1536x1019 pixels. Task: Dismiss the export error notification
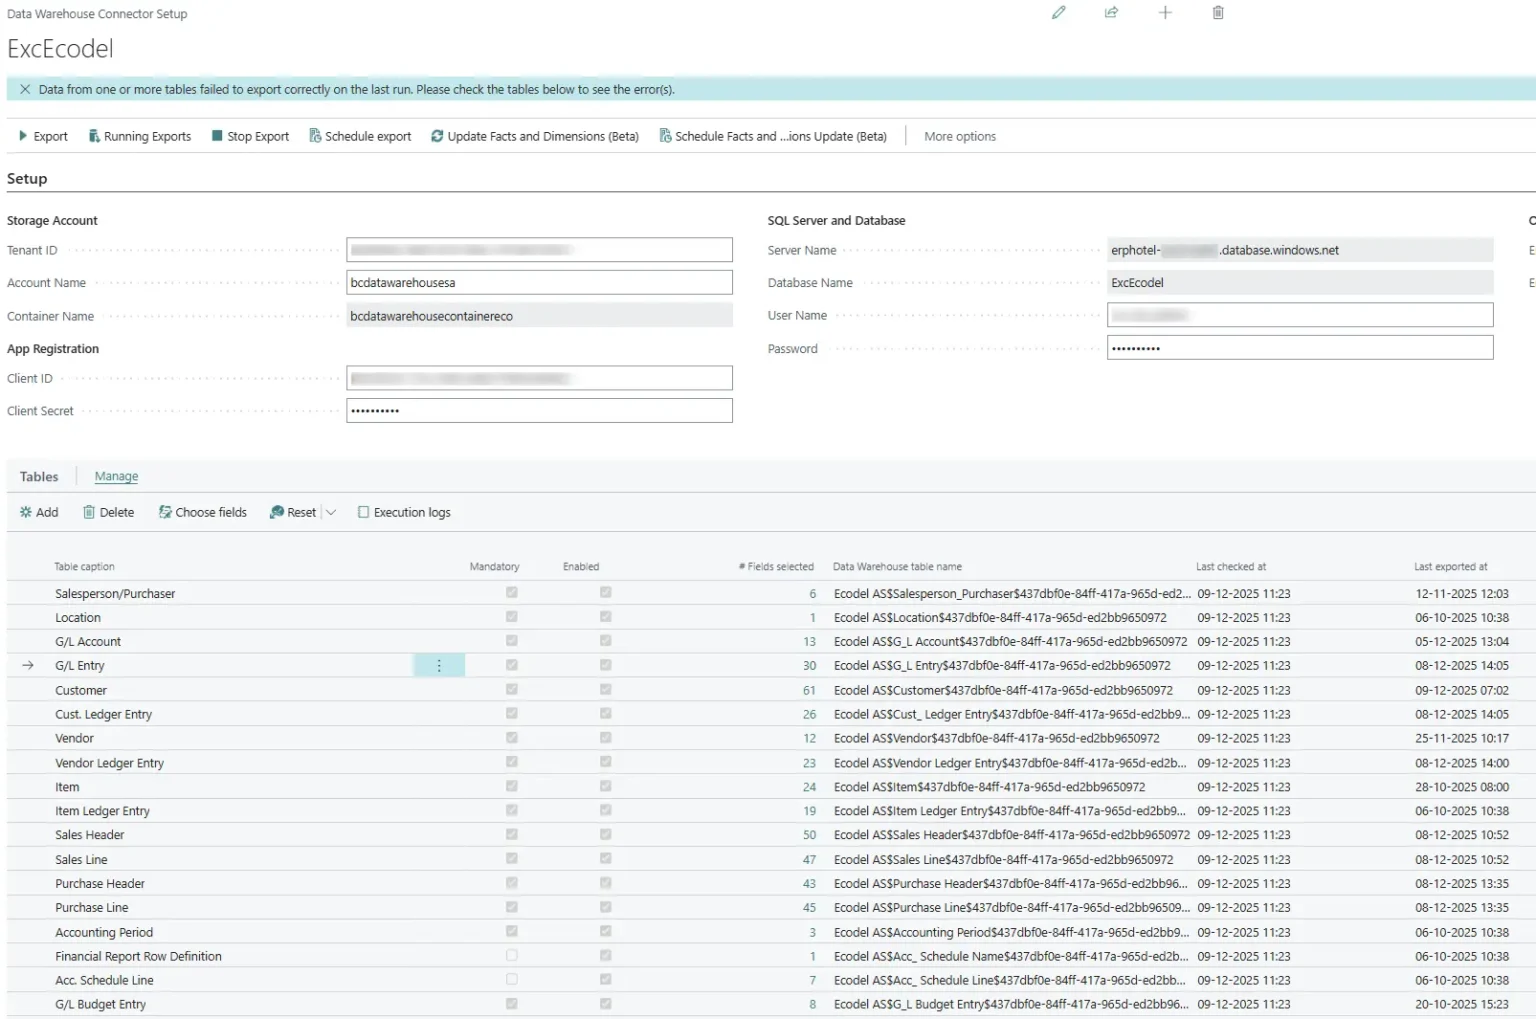(25, 89)
